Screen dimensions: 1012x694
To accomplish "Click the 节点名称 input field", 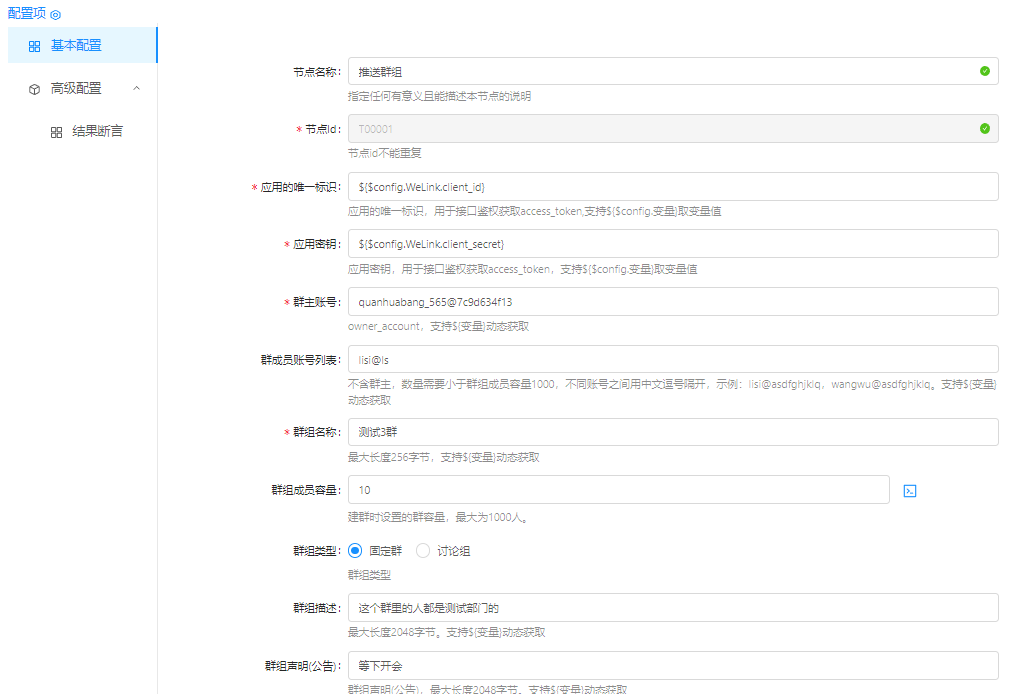I will (x=660, y=71).
